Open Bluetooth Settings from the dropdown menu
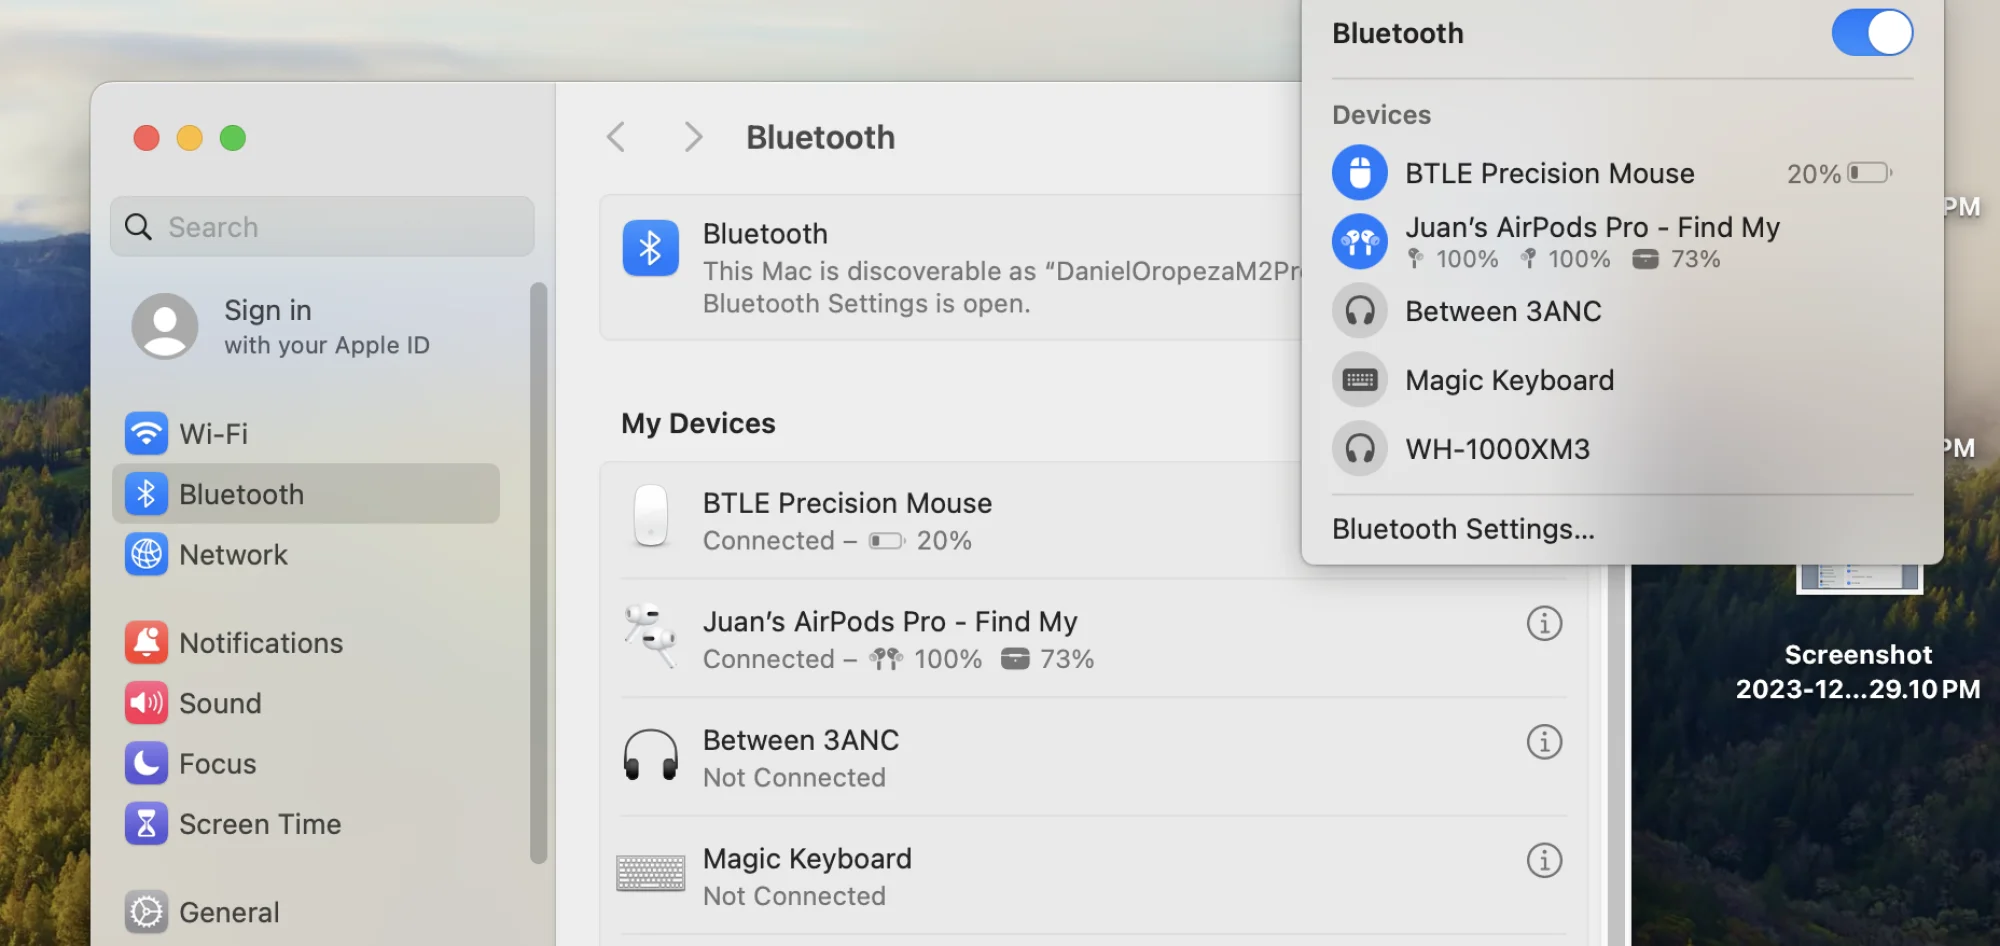This screenshot has width=2000, height=946. [1463, 529]
